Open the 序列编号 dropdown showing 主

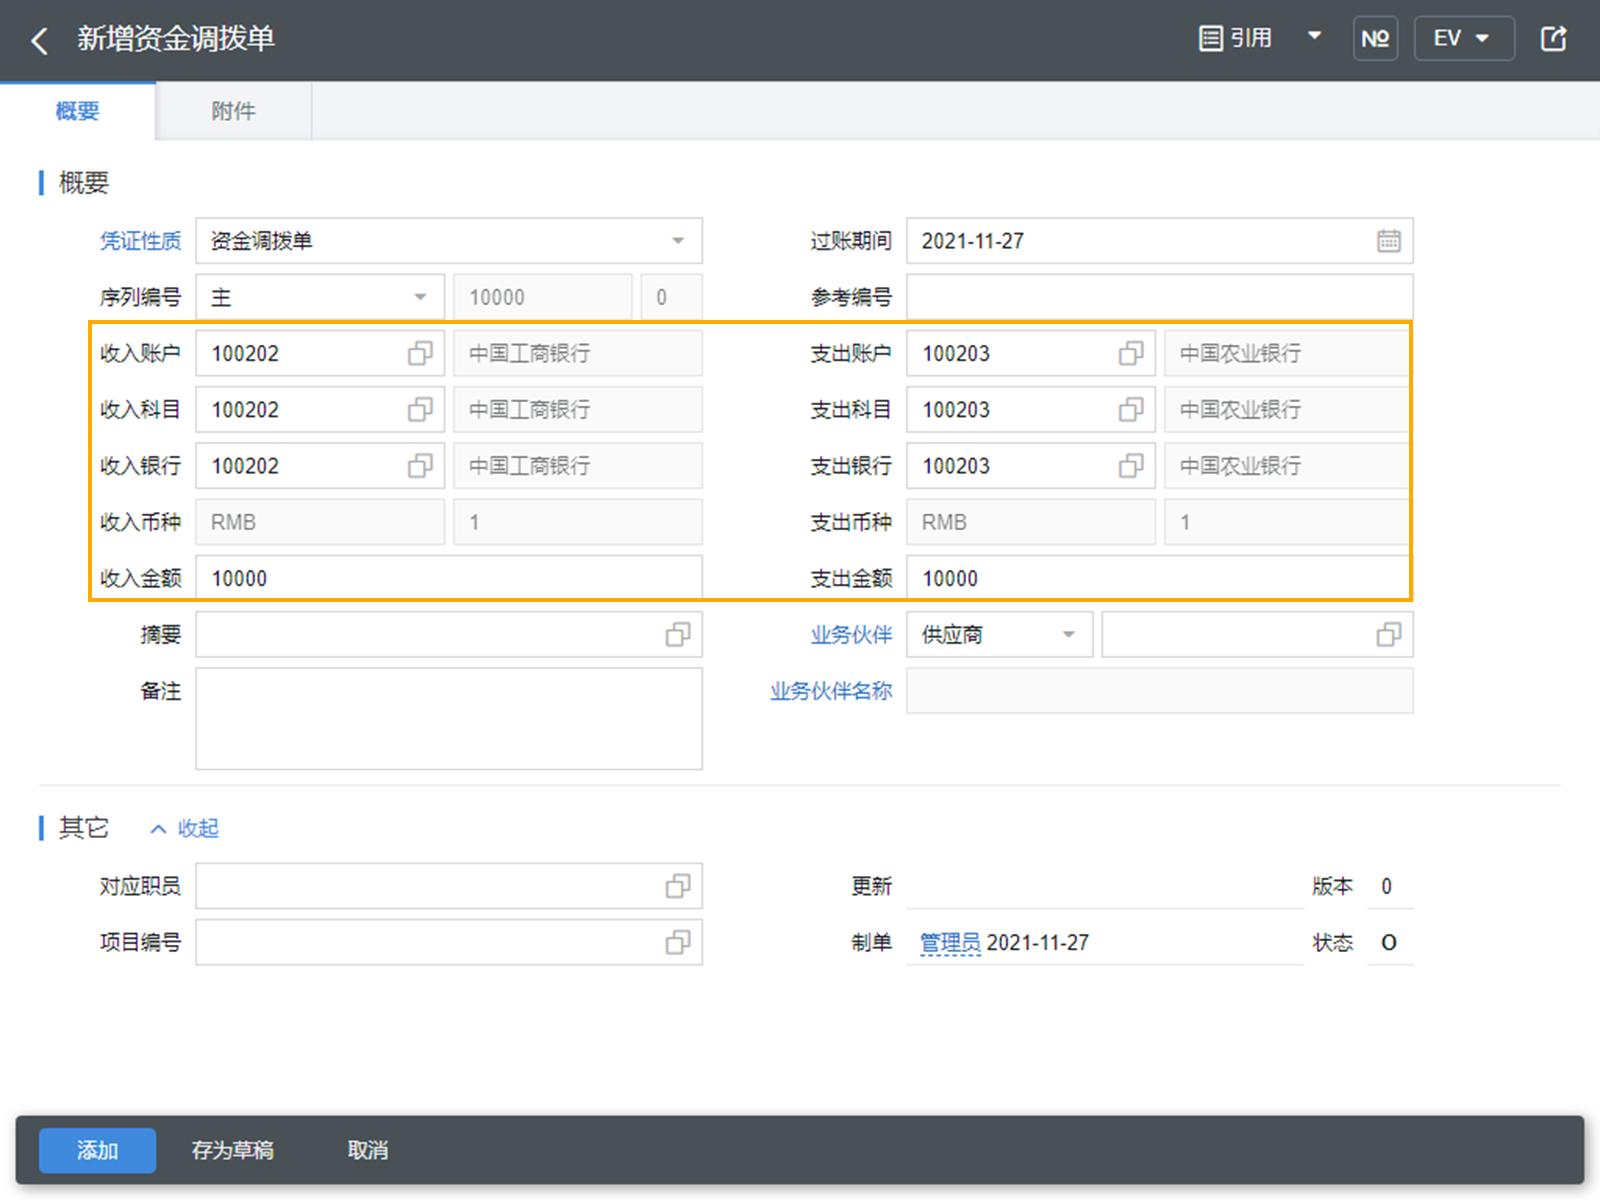320,297
